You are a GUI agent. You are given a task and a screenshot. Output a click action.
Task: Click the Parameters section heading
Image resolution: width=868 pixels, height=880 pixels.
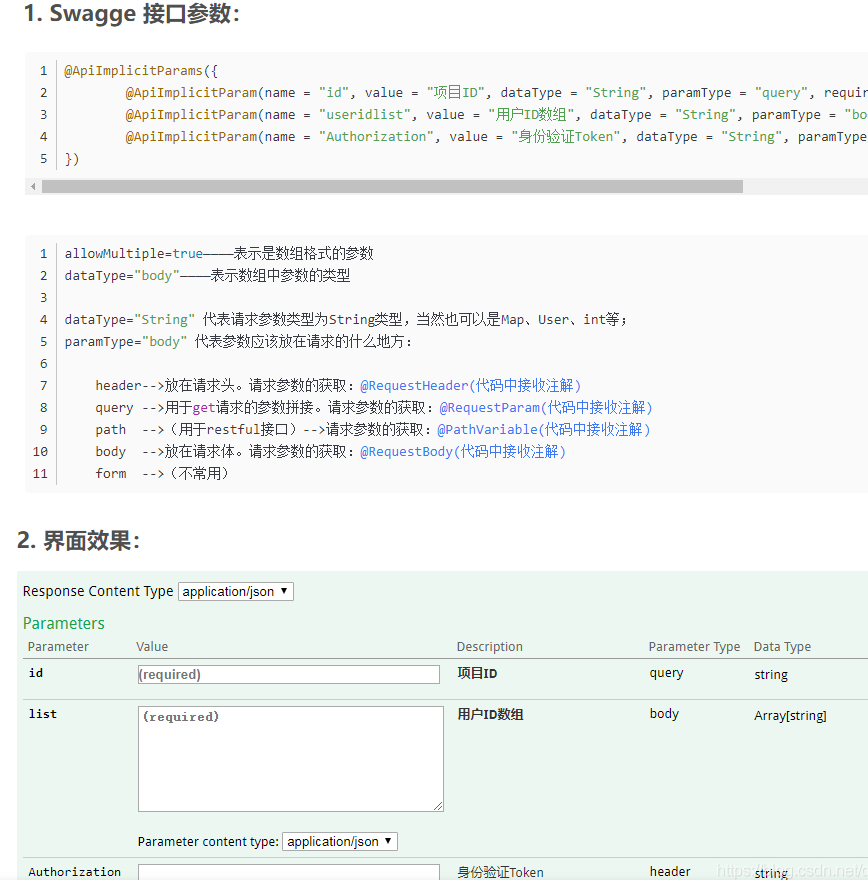point(63,623)
